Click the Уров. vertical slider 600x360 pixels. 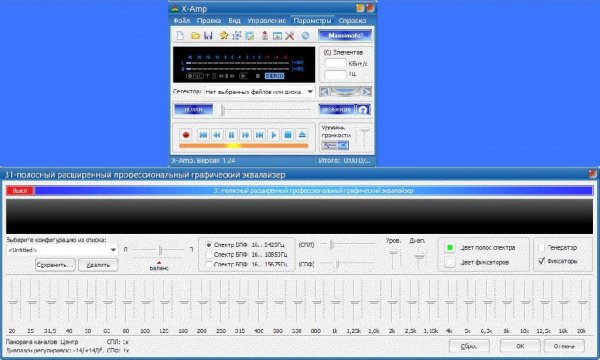393,258
